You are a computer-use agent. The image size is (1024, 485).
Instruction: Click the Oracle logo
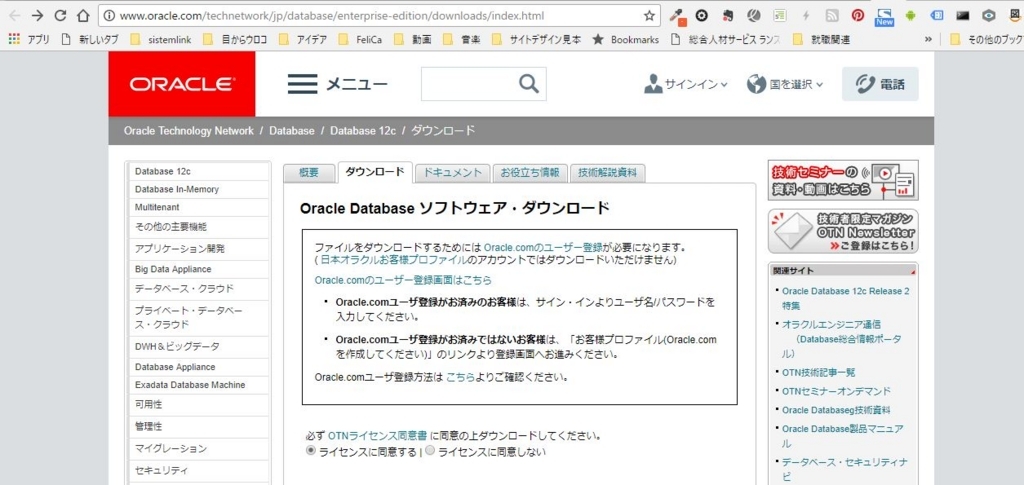[182, 84]
